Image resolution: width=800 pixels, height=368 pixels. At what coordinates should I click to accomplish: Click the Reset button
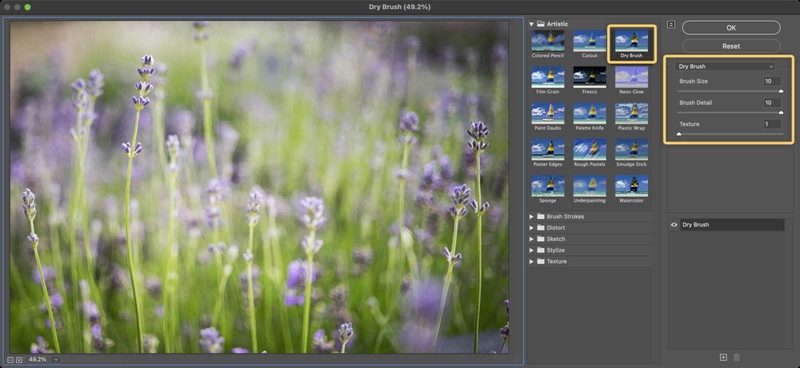(x=731, y=46)
